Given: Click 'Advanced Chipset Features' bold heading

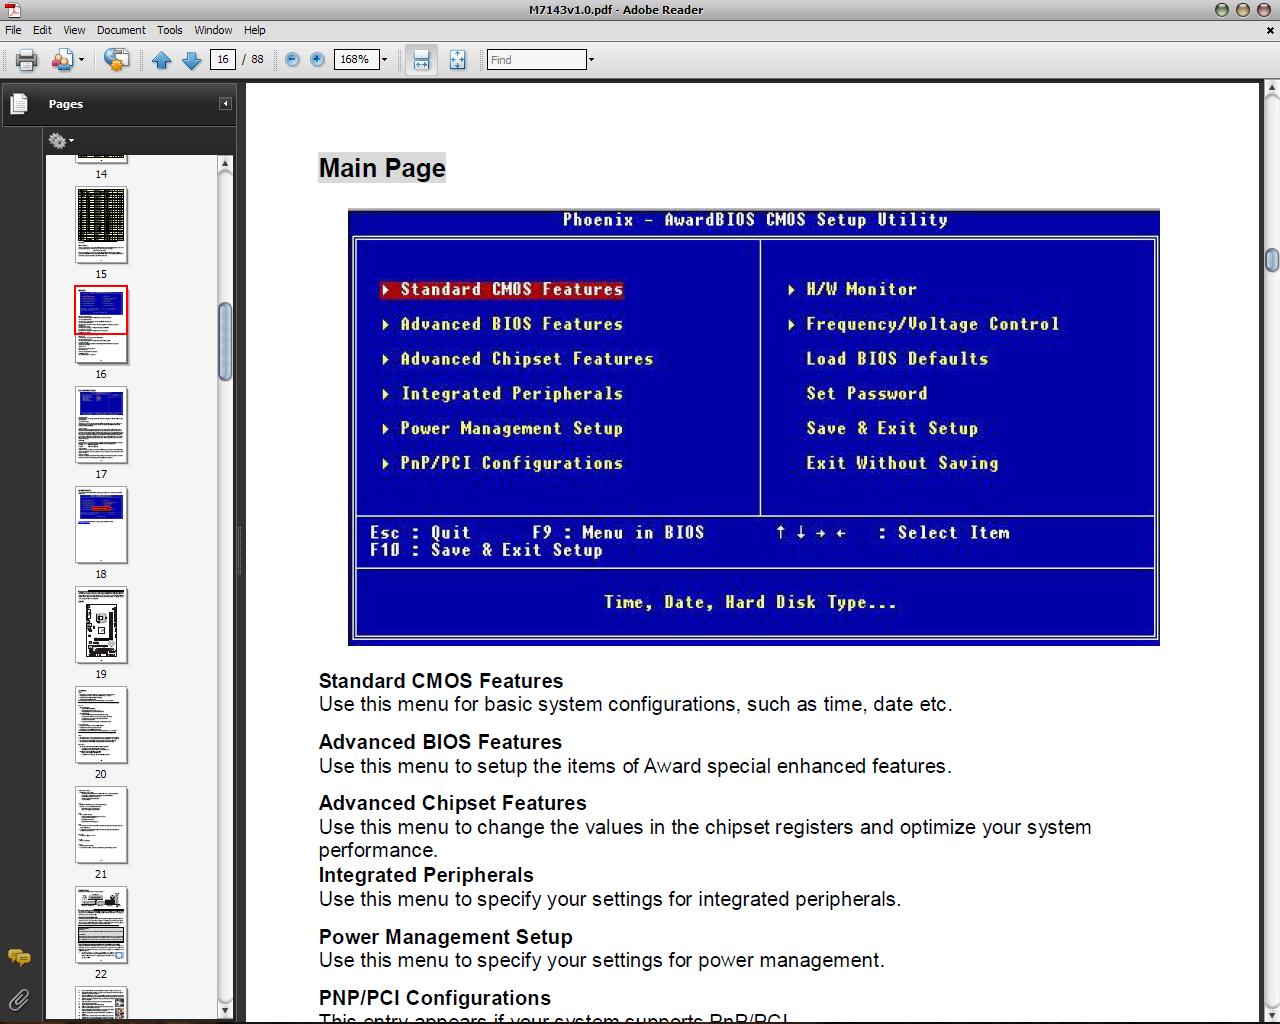Looking at the screenshot, I should tap(453, 803).
